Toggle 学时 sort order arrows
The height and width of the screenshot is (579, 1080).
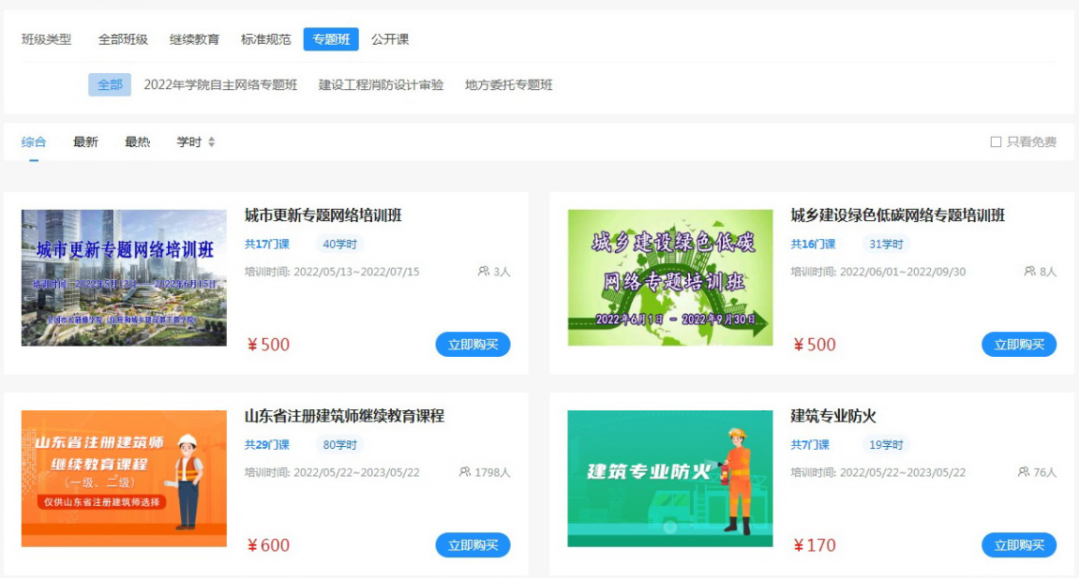click(x=210, y=141)
